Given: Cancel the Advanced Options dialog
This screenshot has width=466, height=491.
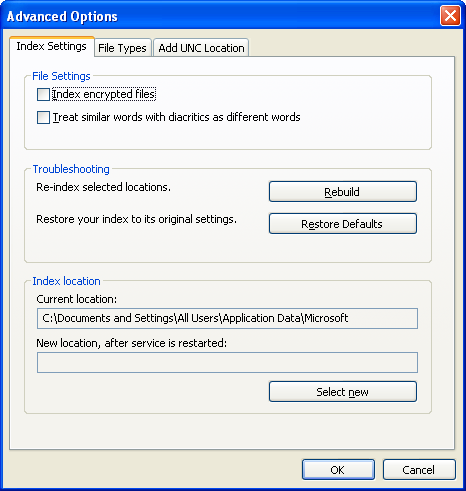Looking at the screenshot, I should pyautogui.click(x=419, y=470).
